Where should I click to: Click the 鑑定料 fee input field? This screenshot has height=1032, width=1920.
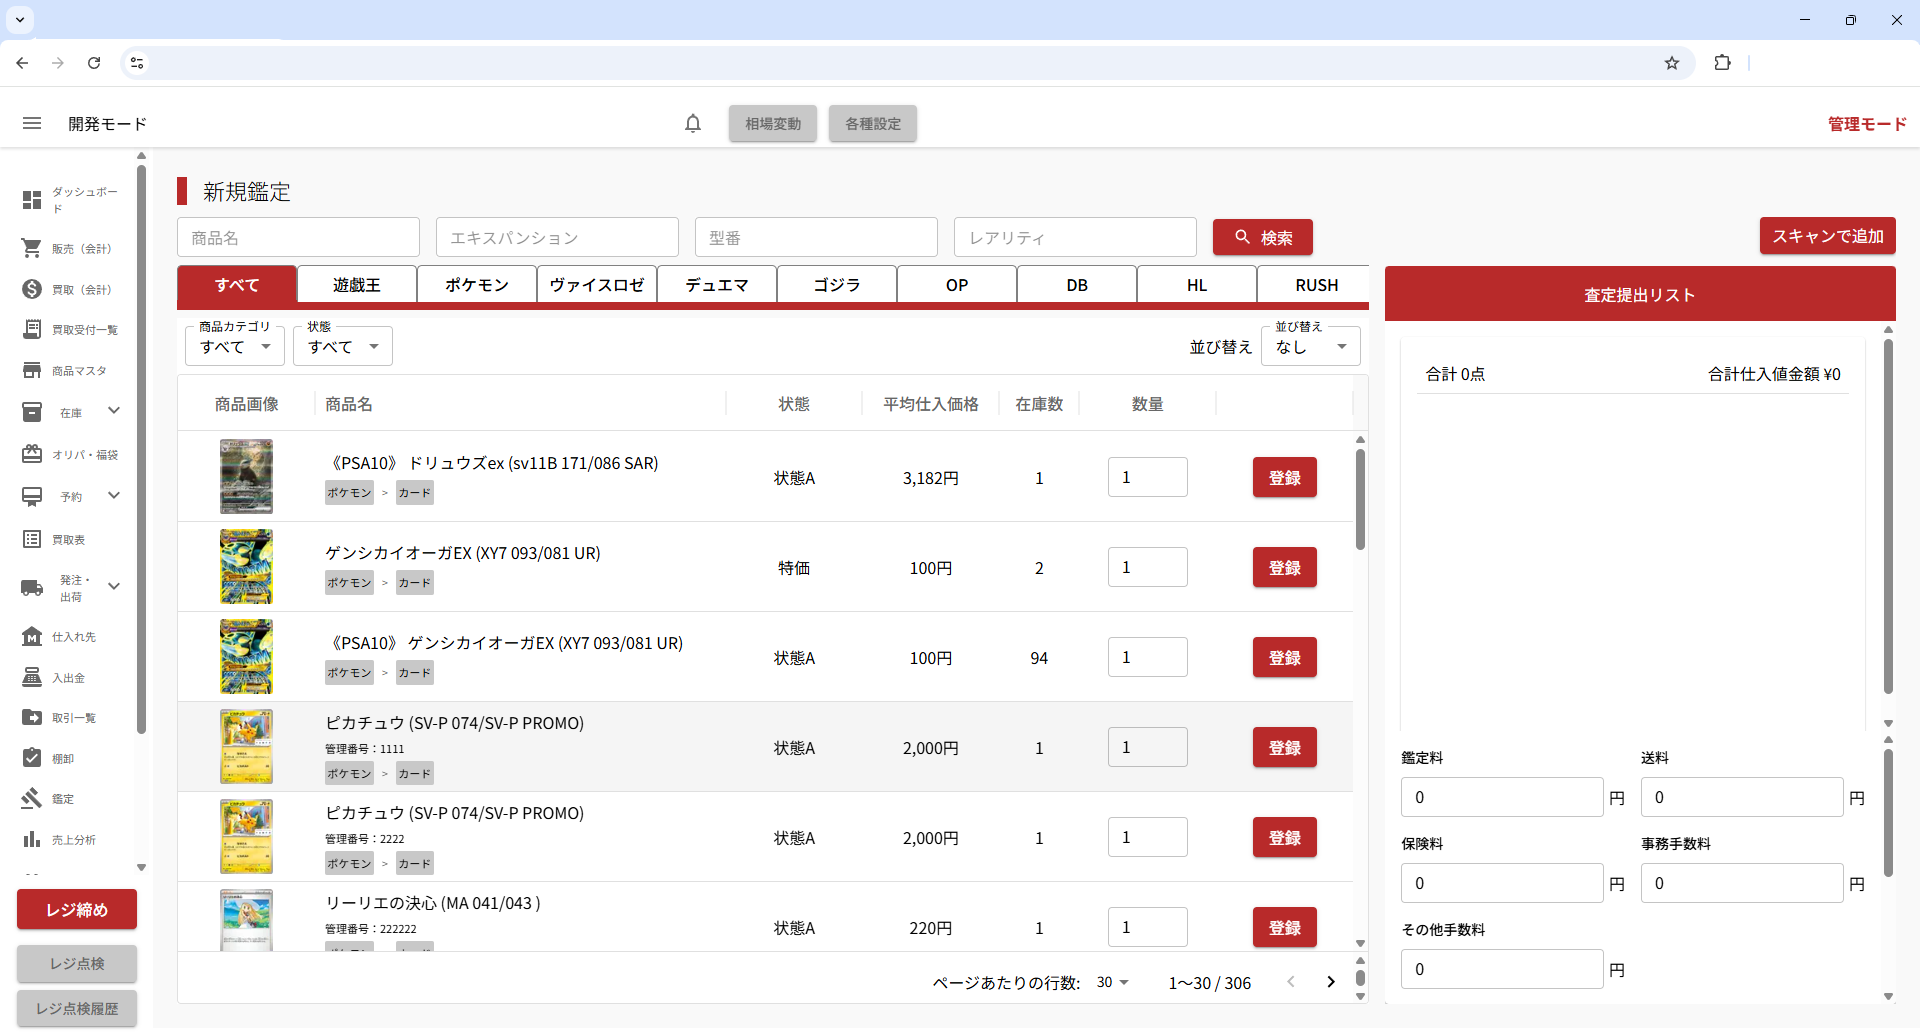tap(1501, 797)
